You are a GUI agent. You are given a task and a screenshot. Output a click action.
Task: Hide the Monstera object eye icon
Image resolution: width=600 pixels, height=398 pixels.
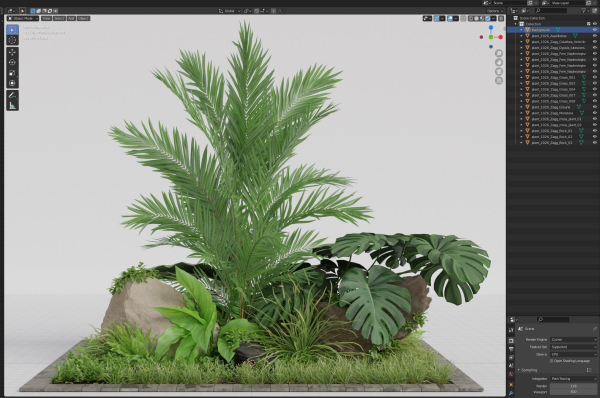pos(595,113)
